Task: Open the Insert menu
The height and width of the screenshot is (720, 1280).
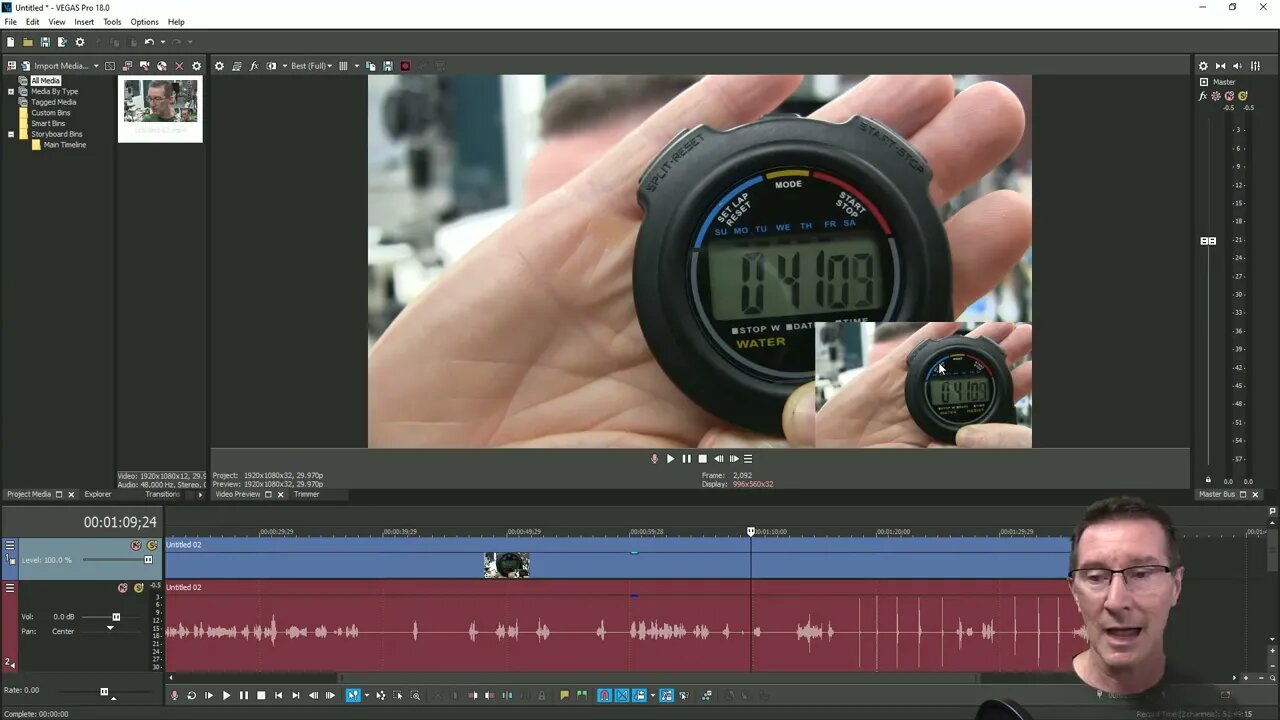Action: 84,22
